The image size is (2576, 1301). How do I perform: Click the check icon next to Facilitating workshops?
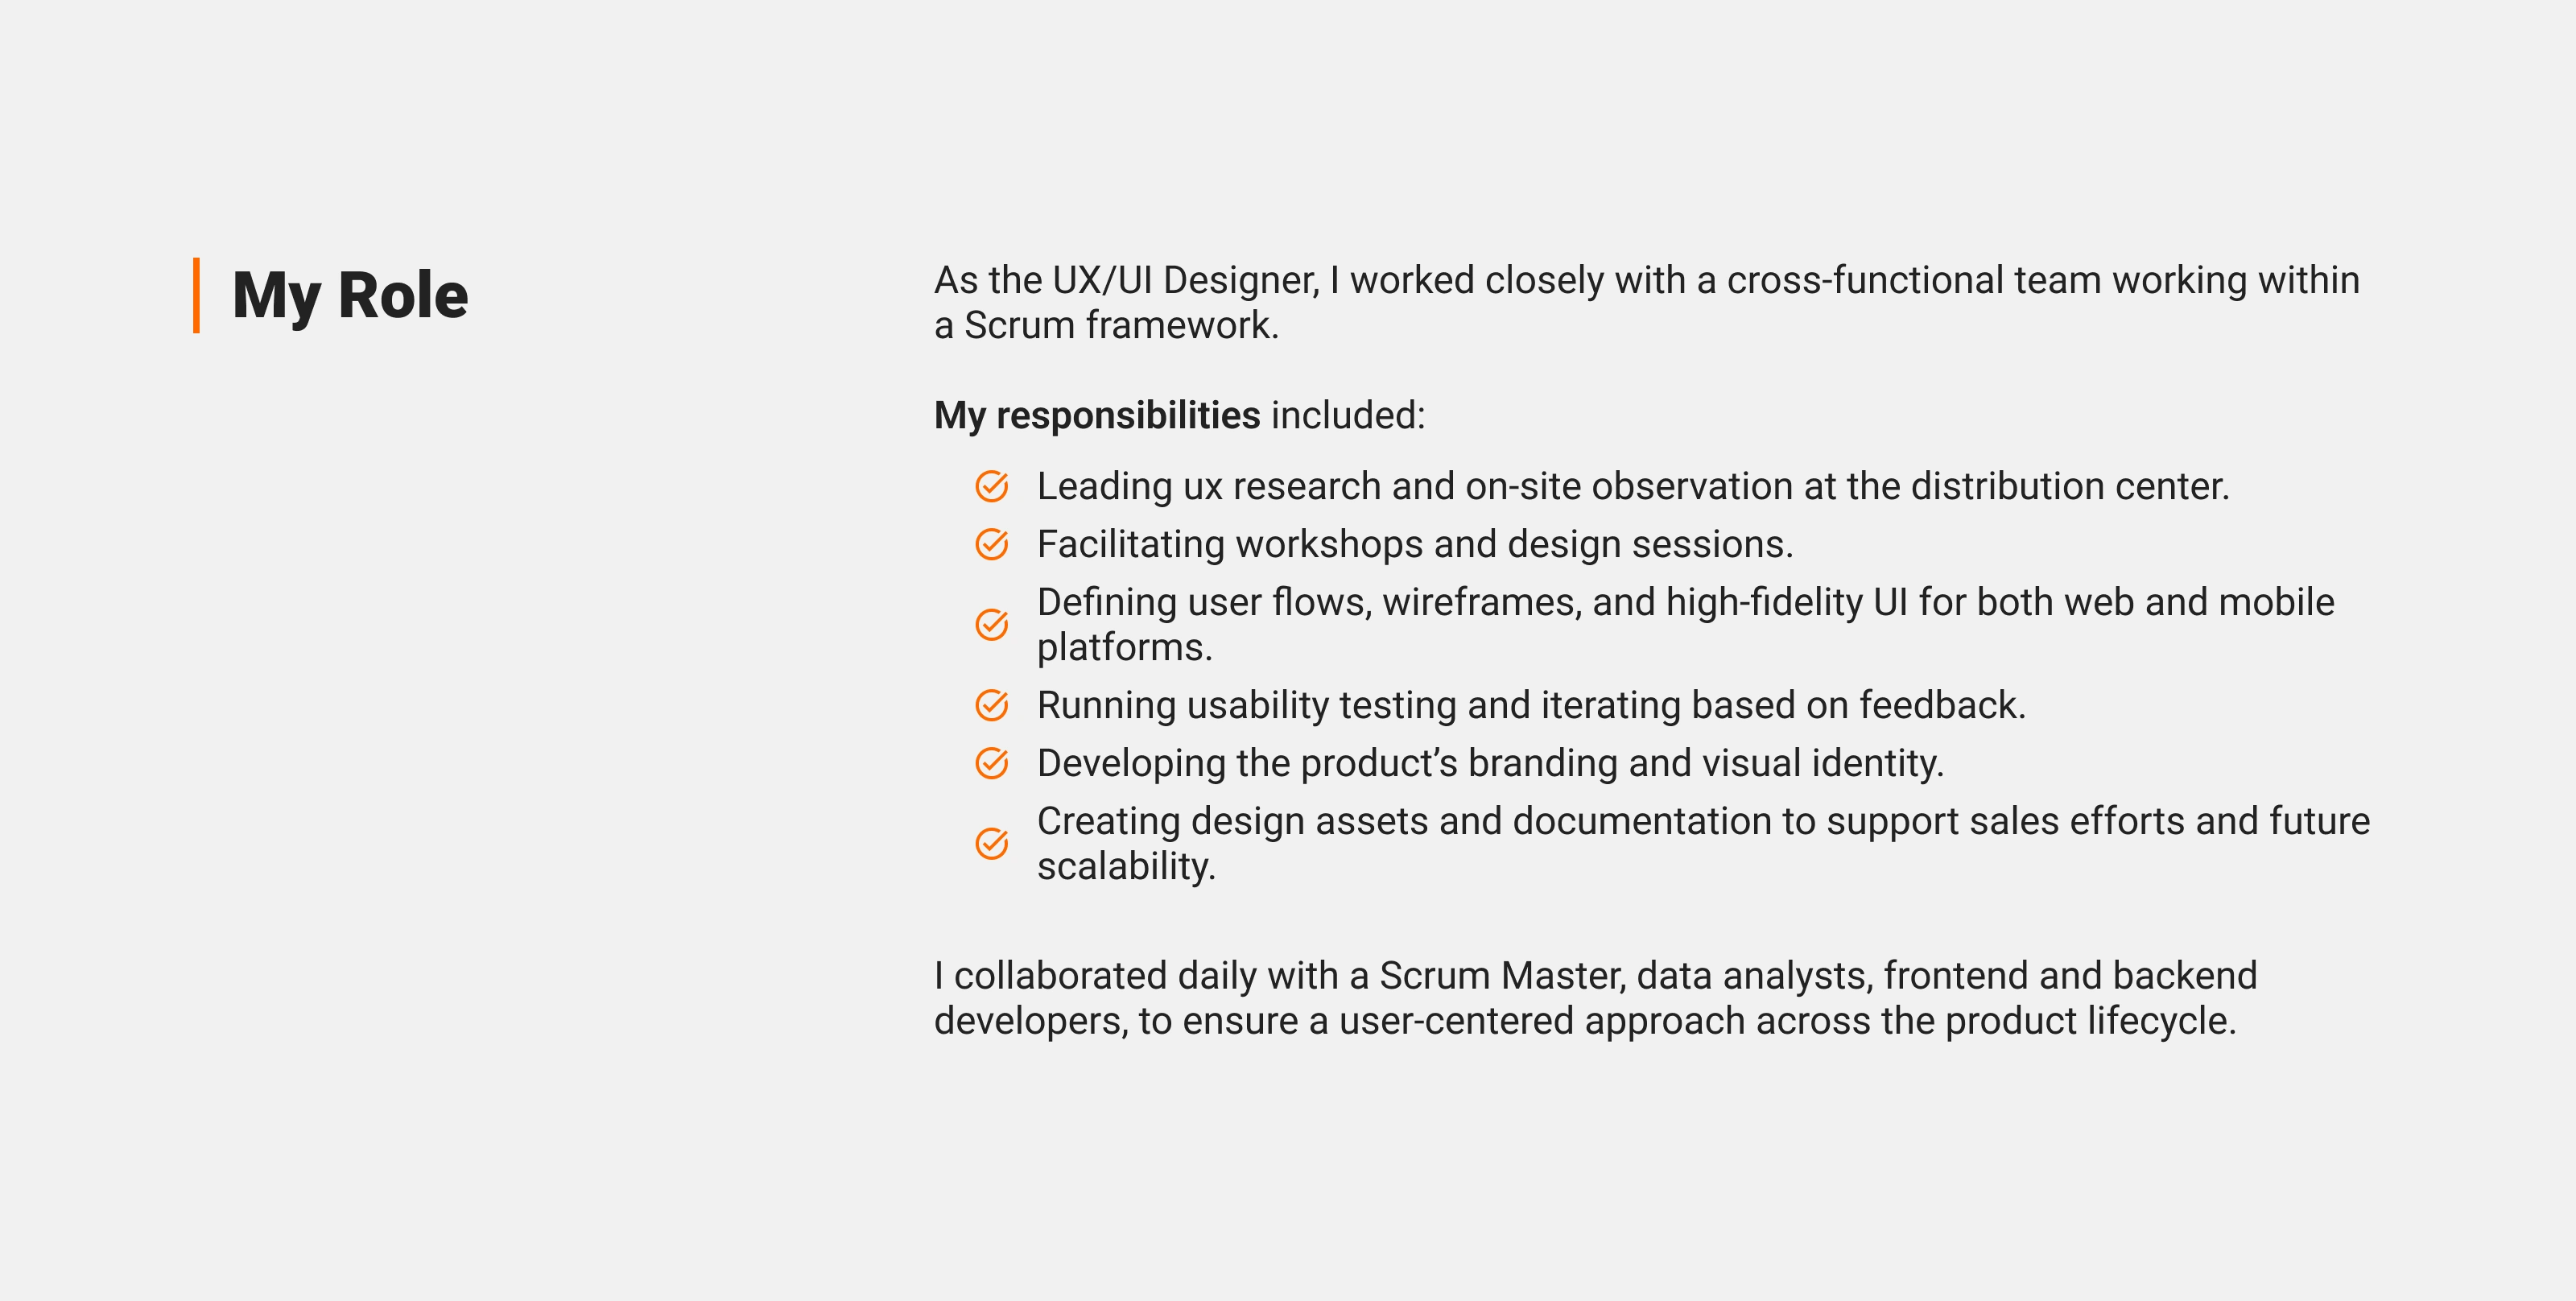[991, 544]
